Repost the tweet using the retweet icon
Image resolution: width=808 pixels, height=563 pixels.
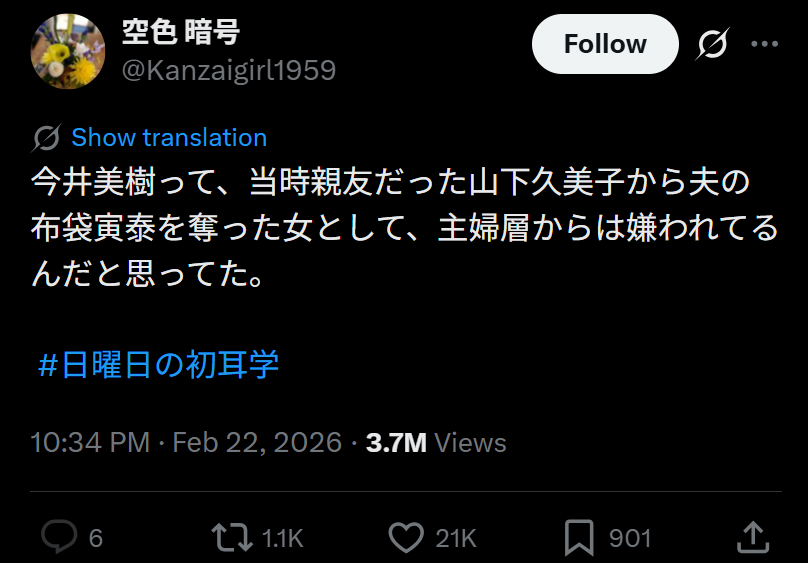(x=232, y=538)
